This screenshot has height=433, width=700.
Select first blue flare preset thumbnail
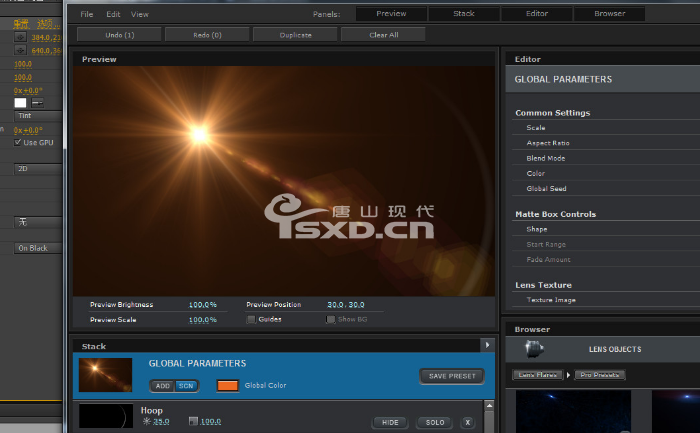(x=573, y=411)
